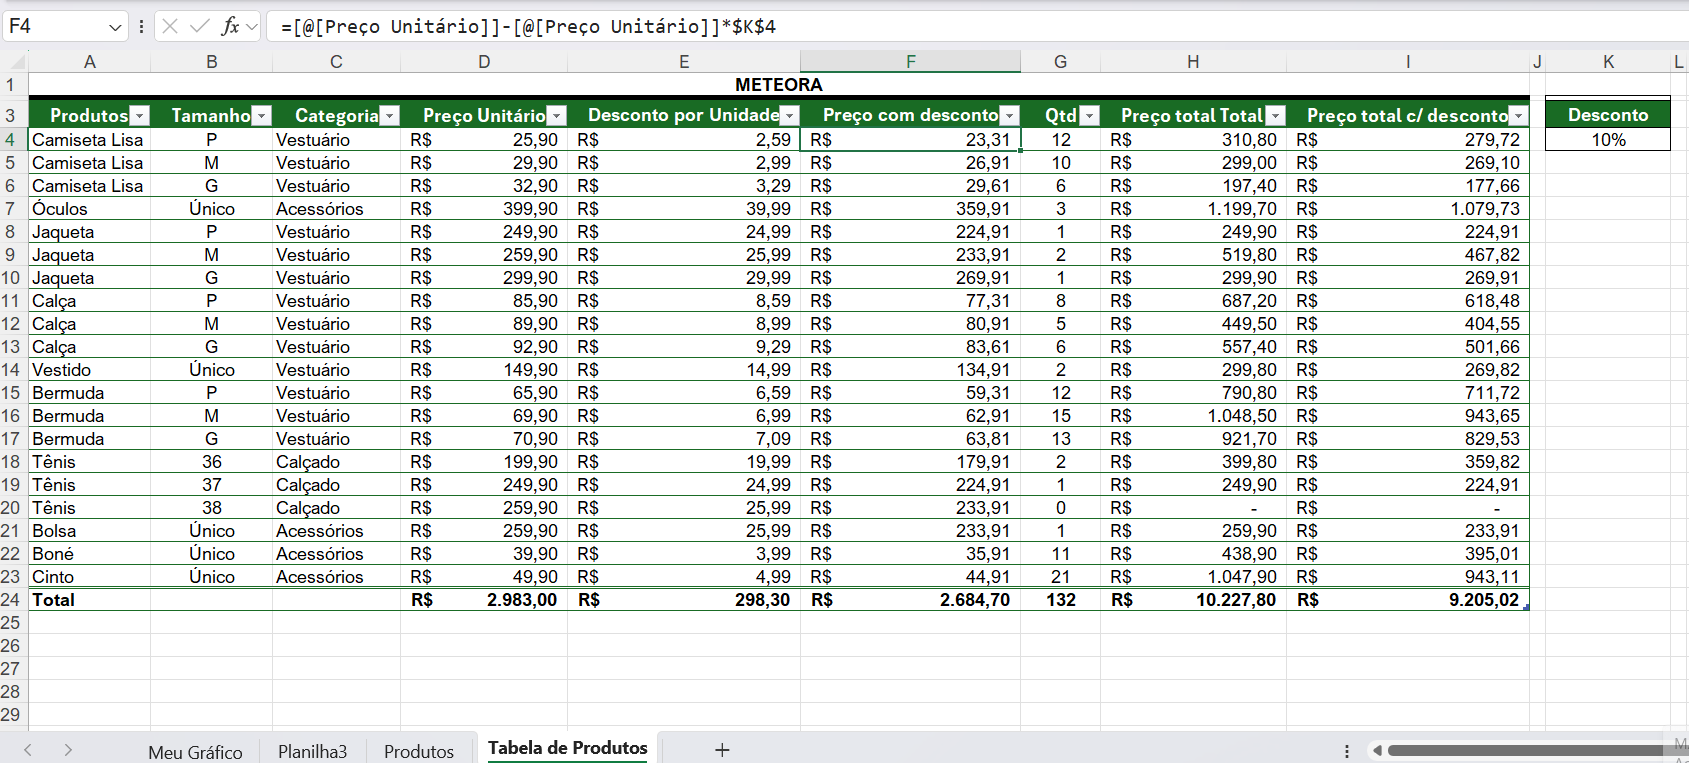This screenshot has height=763, width=1689.
Task: Click the 943,11 discounted total cell
Action: coord(1408,577)
